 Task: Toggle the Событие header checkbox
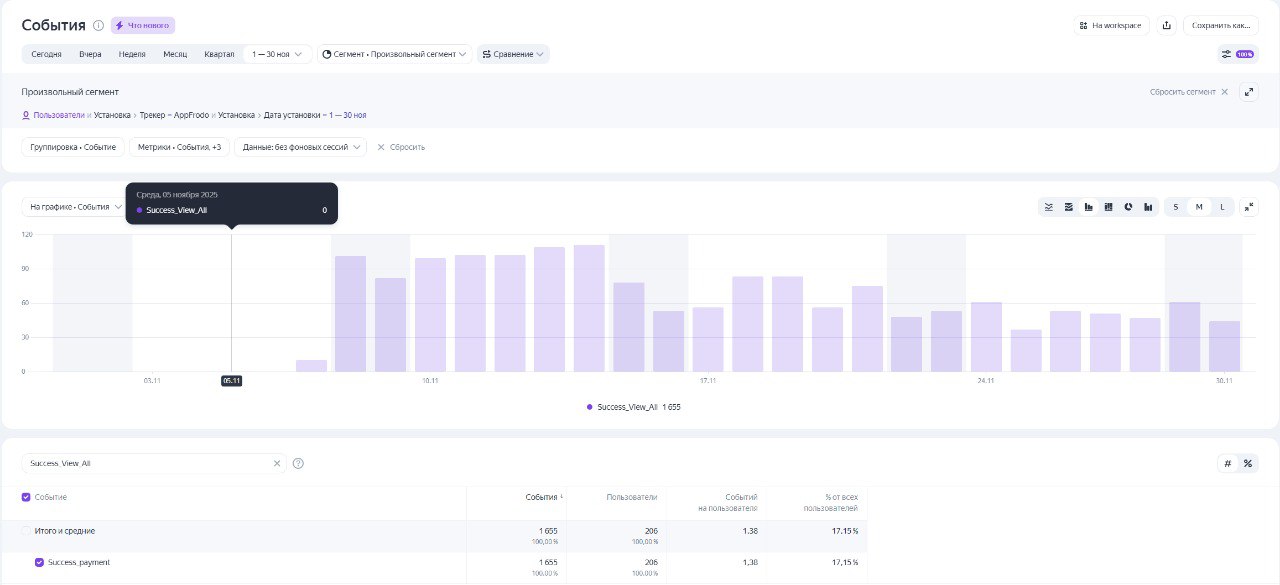pyautogui.click(x=26, y=497)
